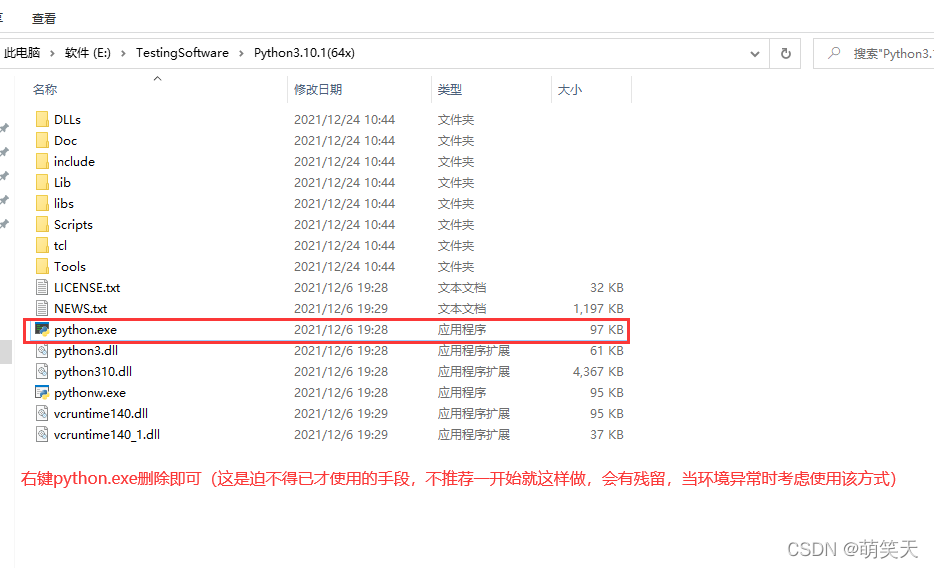Click the Lib folder name

tap(63, 182)
